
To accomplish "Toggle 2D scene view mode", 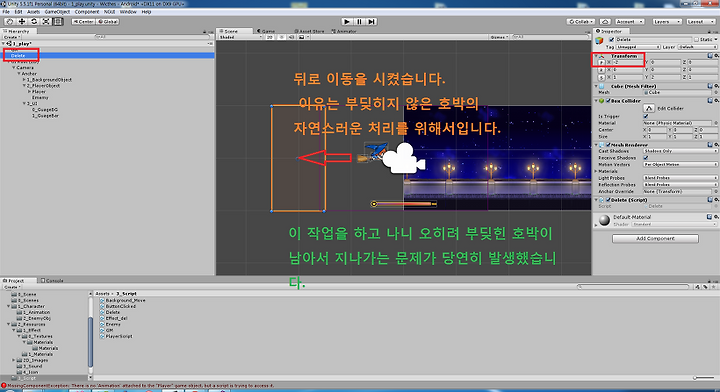I will 270,37.
